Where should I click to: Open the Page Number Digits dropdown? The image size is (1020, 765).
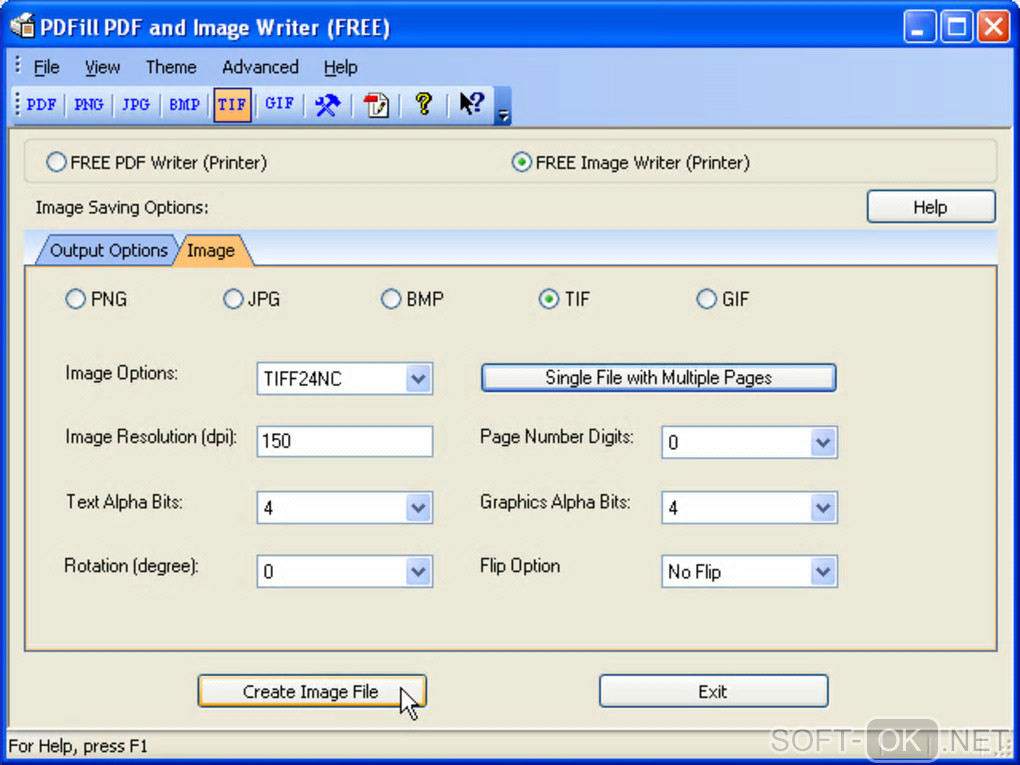click(824, 442)
